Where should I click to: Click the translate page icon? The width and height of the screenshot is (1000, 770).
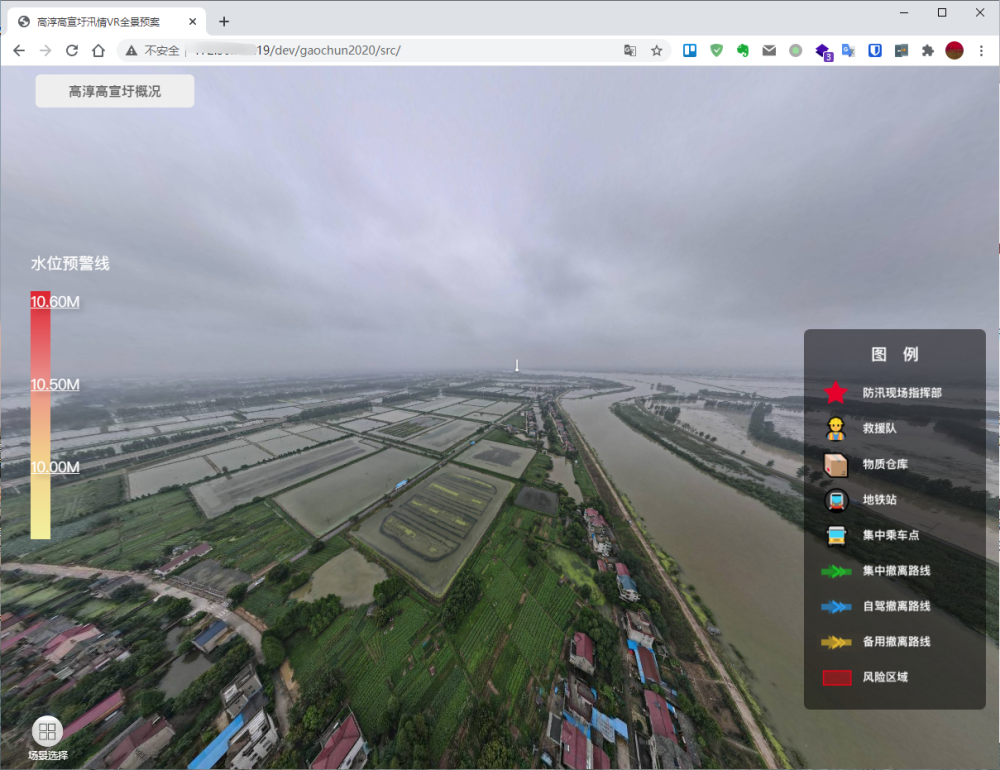629,50
